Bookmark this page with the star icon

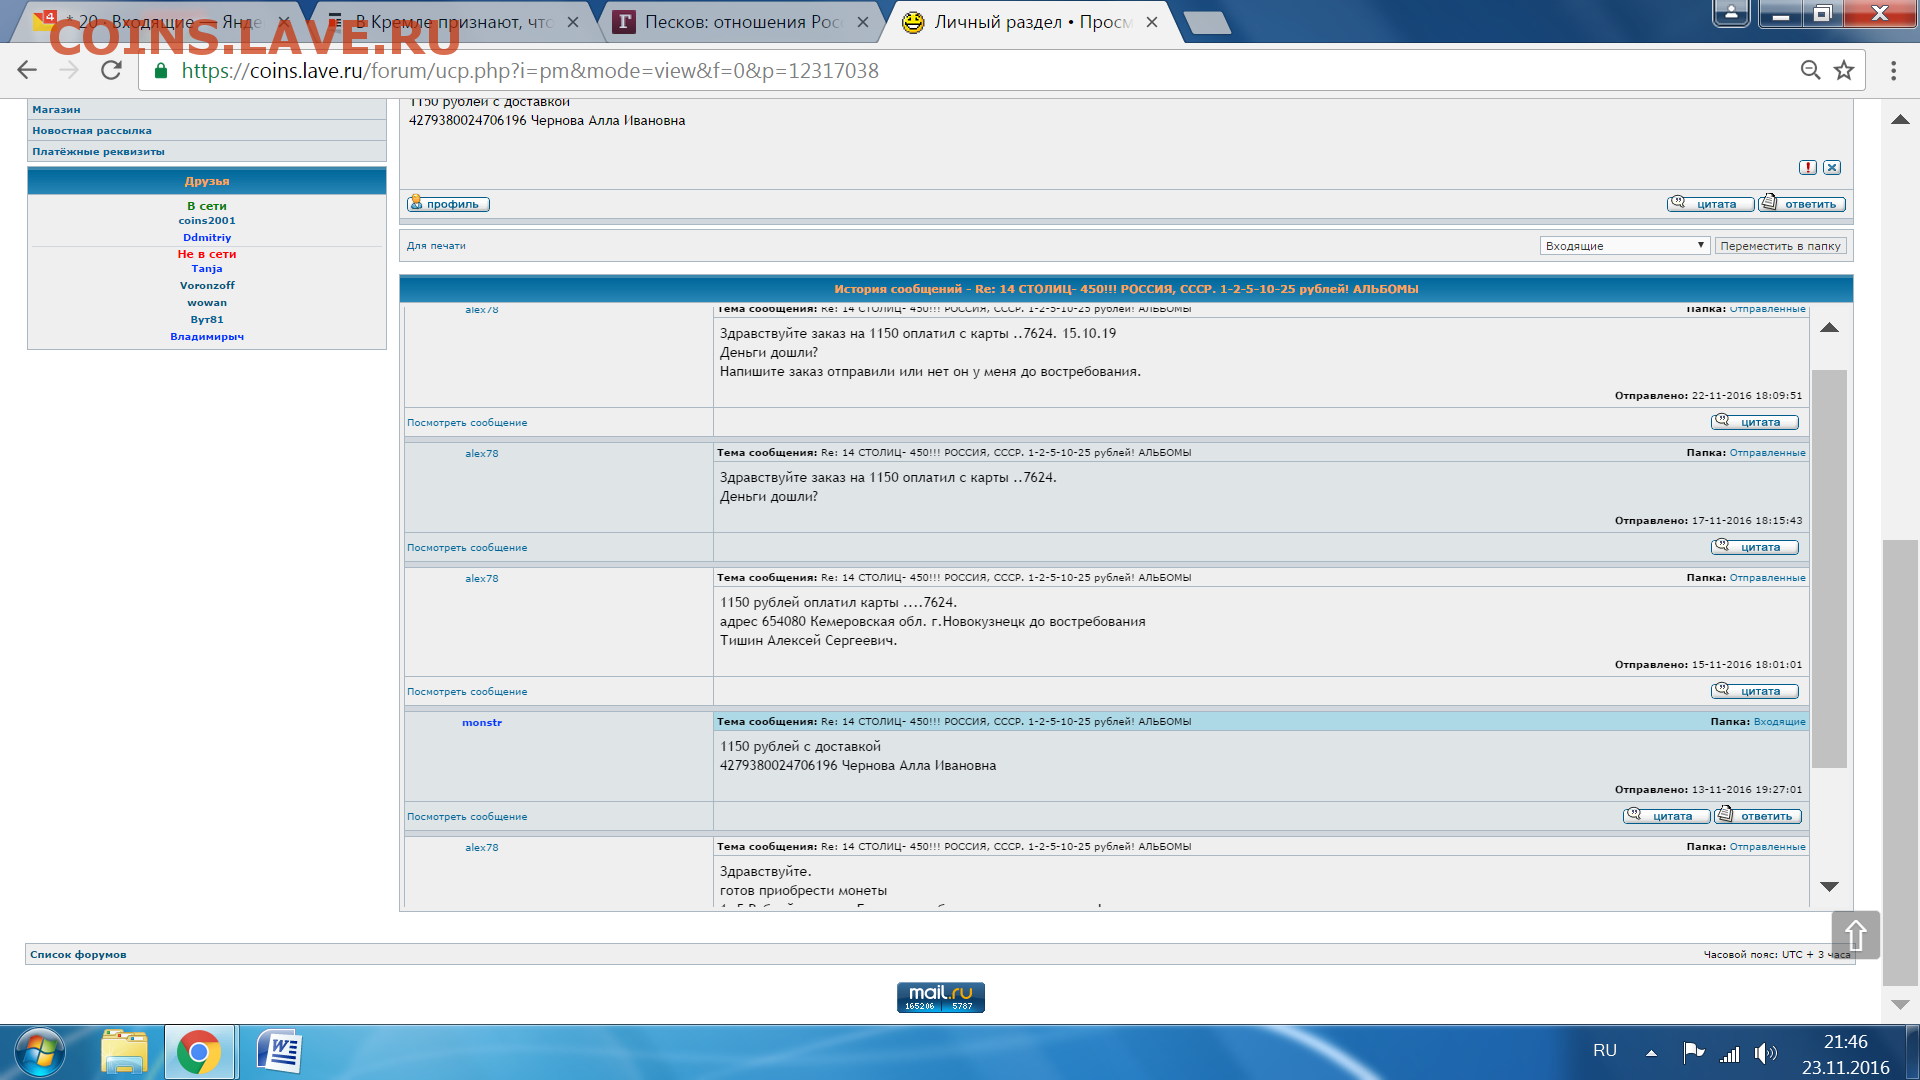(x=1844, y=70)
